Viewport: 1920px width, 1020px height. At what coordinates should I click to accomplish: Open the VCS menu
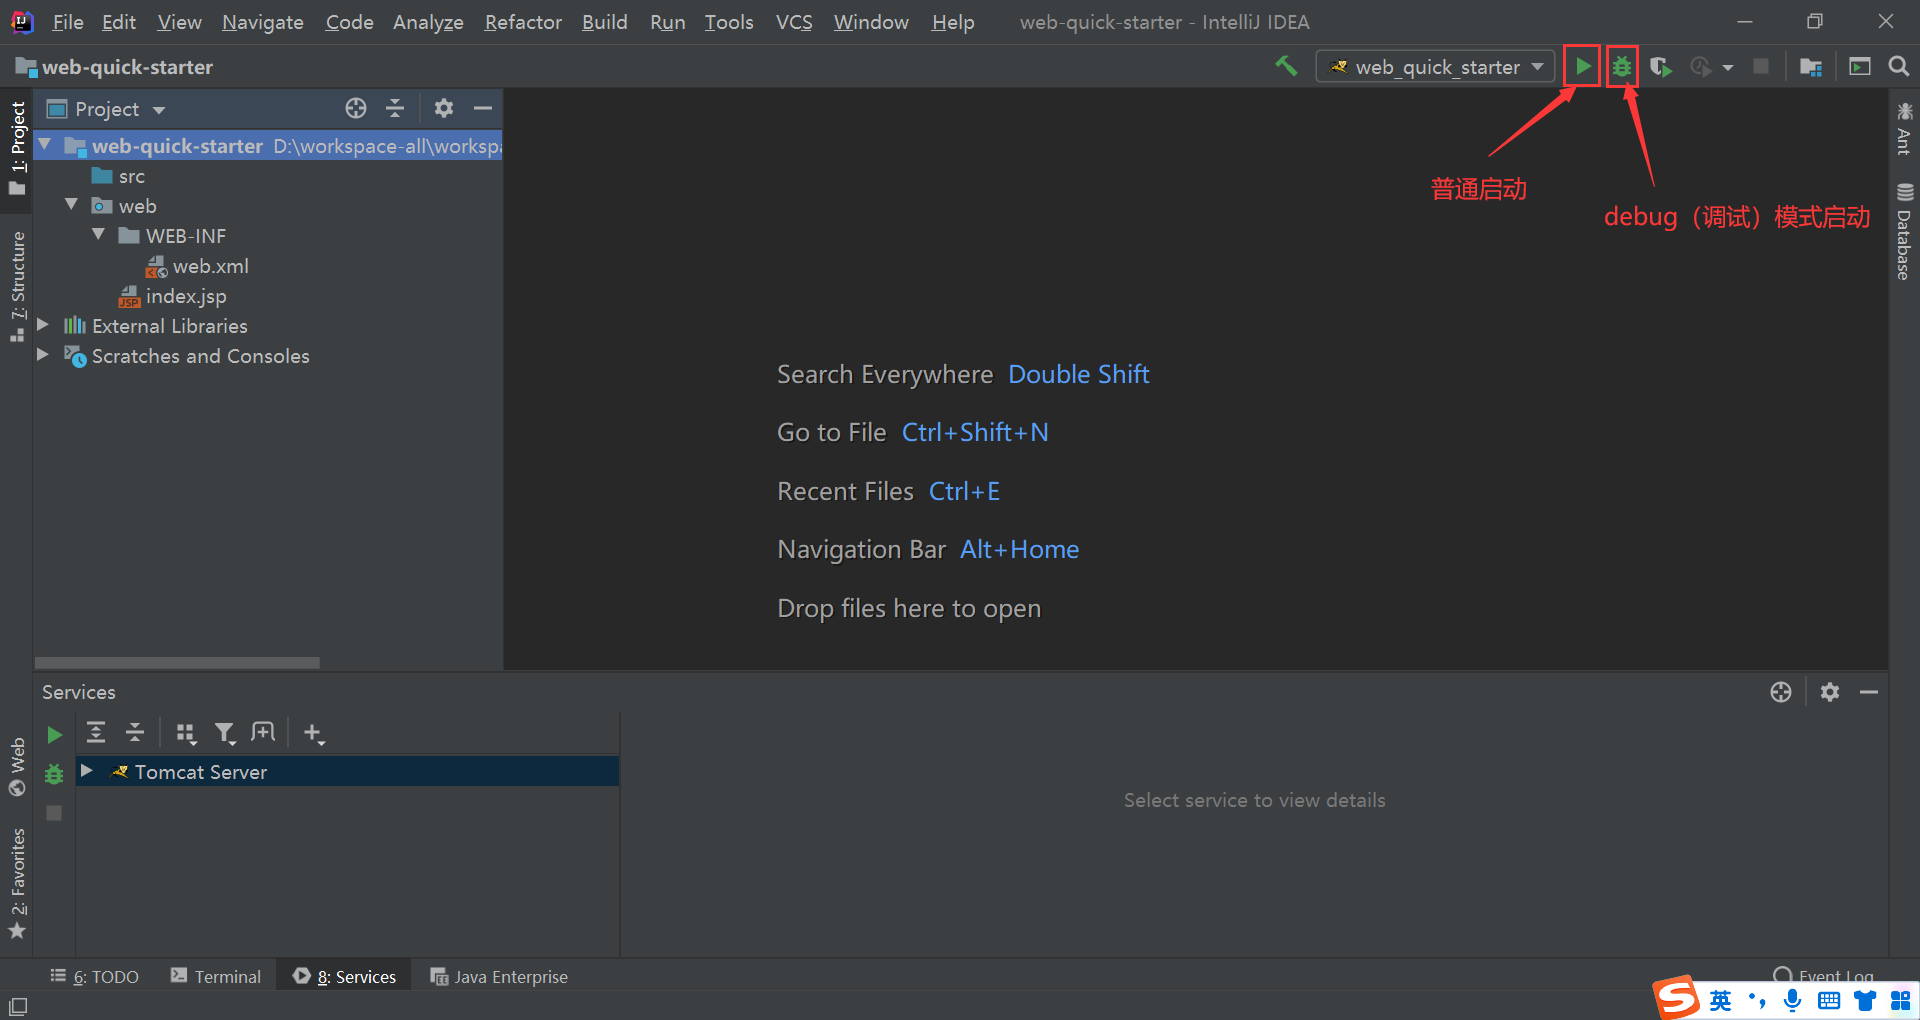coord(794,22)
